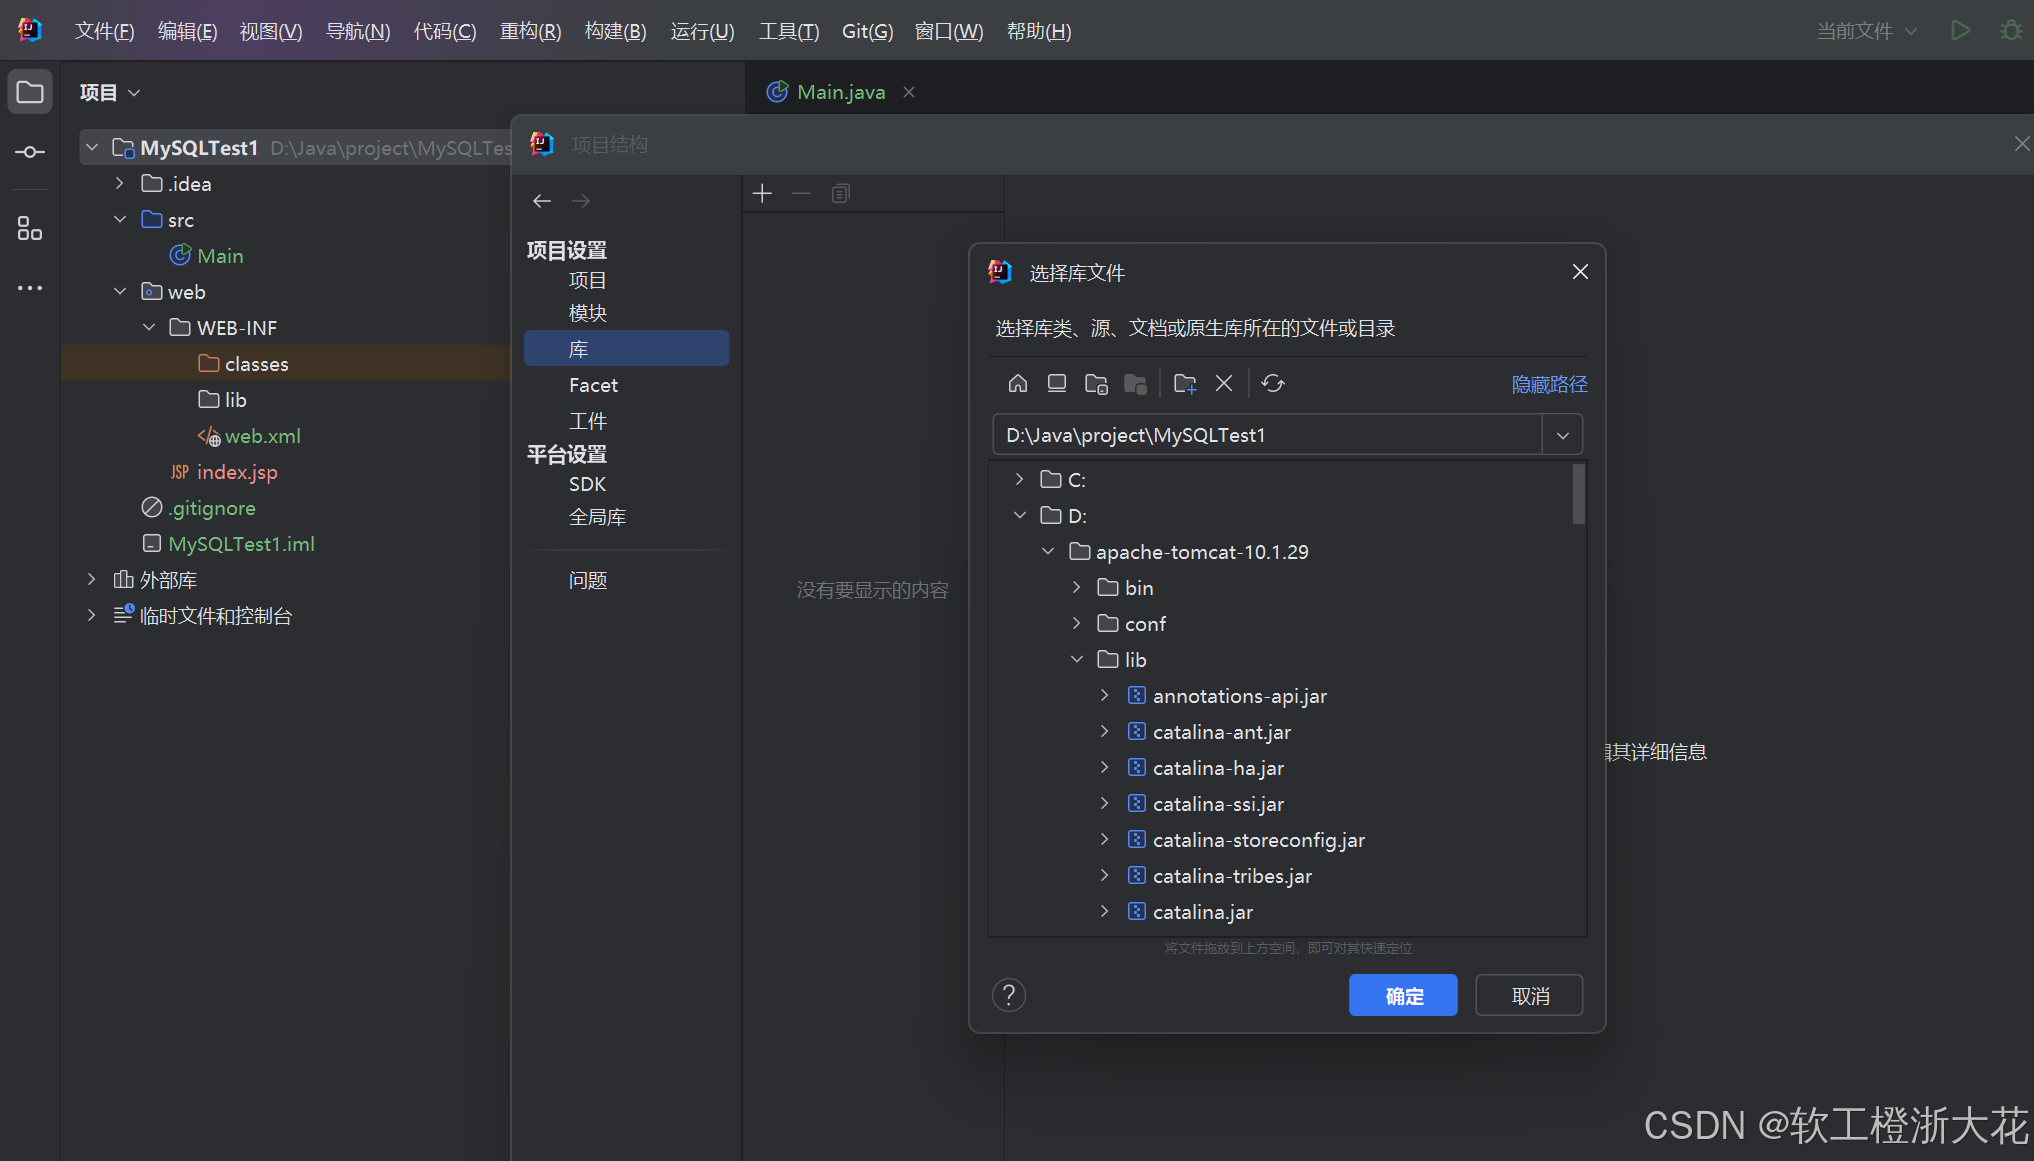Click the Desktop directory icon
The height and width of the screenshot is (1161, 2034).
(x=1056, y=384)
